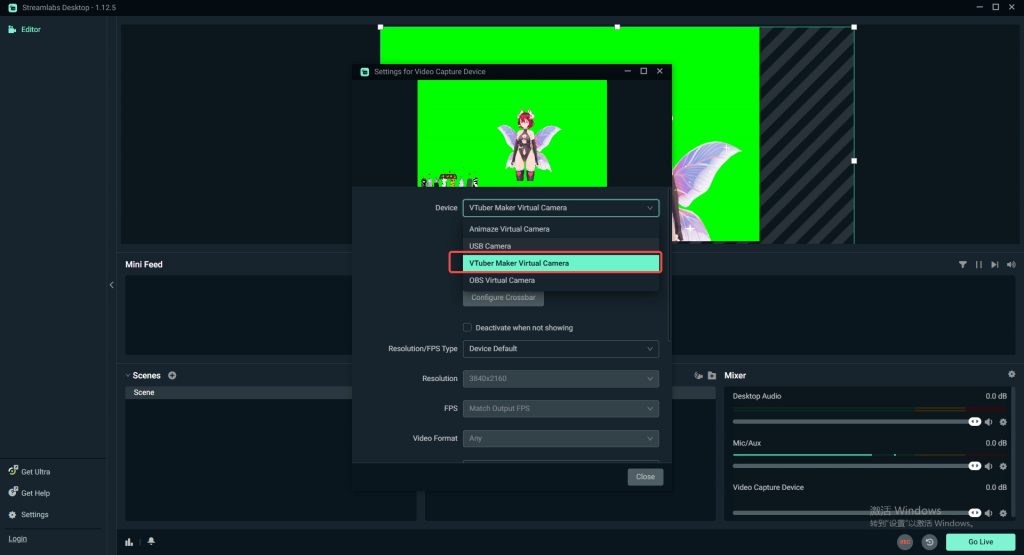Click the Login link

(18, 539)
